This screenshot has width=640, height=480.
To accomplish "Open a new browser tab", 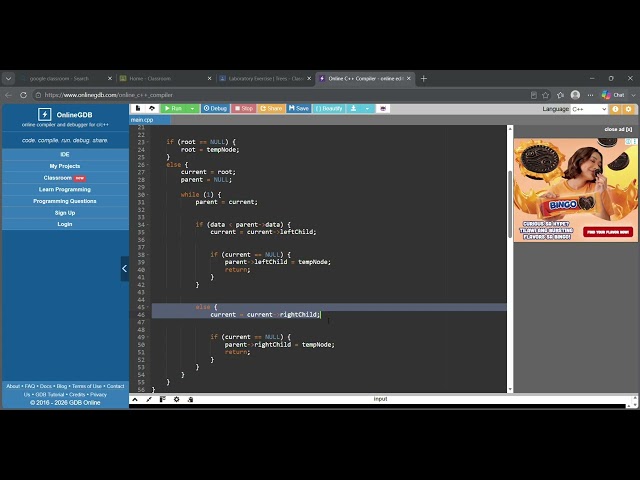I will tap(424, 78).
